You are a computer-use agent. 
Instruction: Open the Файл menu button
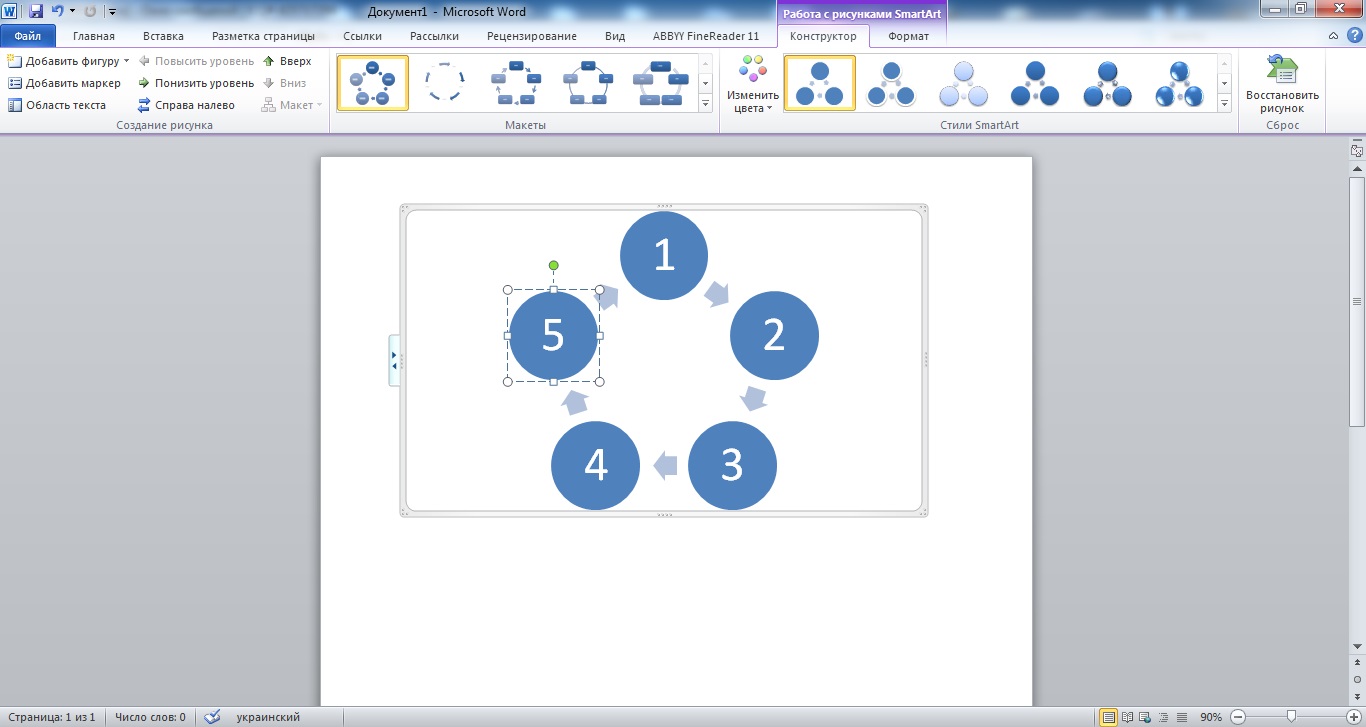point(28,36)
